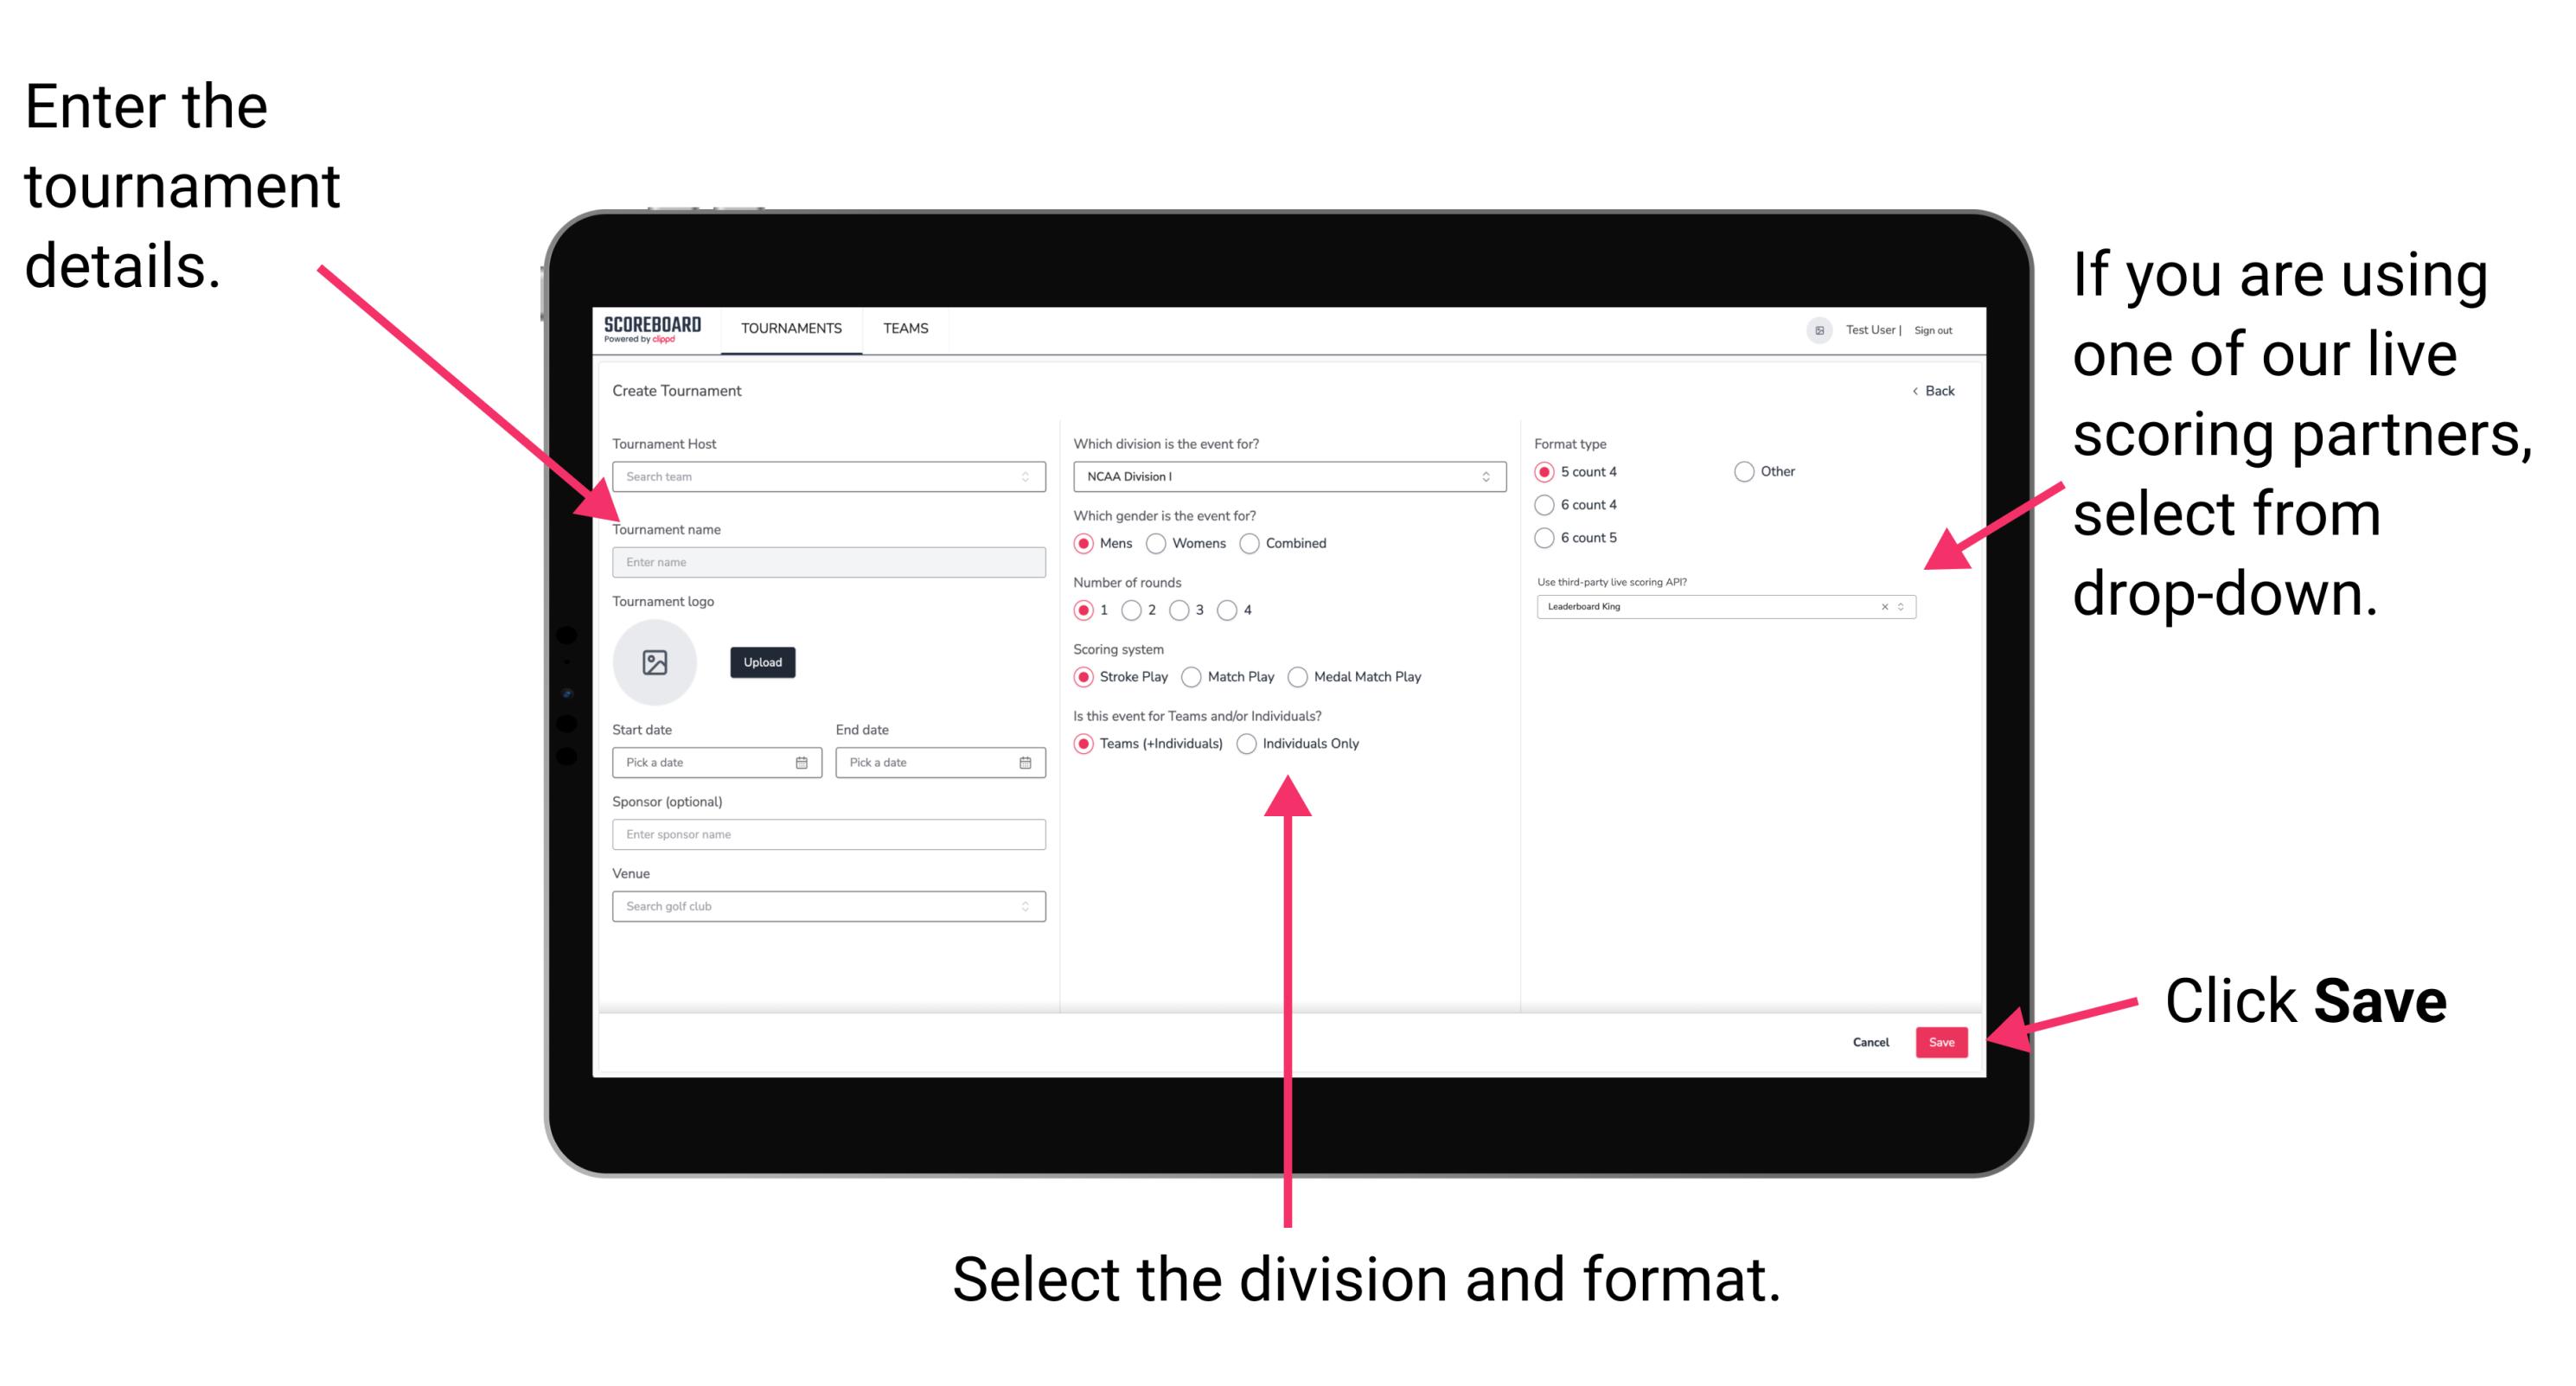Enter tournament name input field
This screenshot has height=1386, width=2576.
825,563
